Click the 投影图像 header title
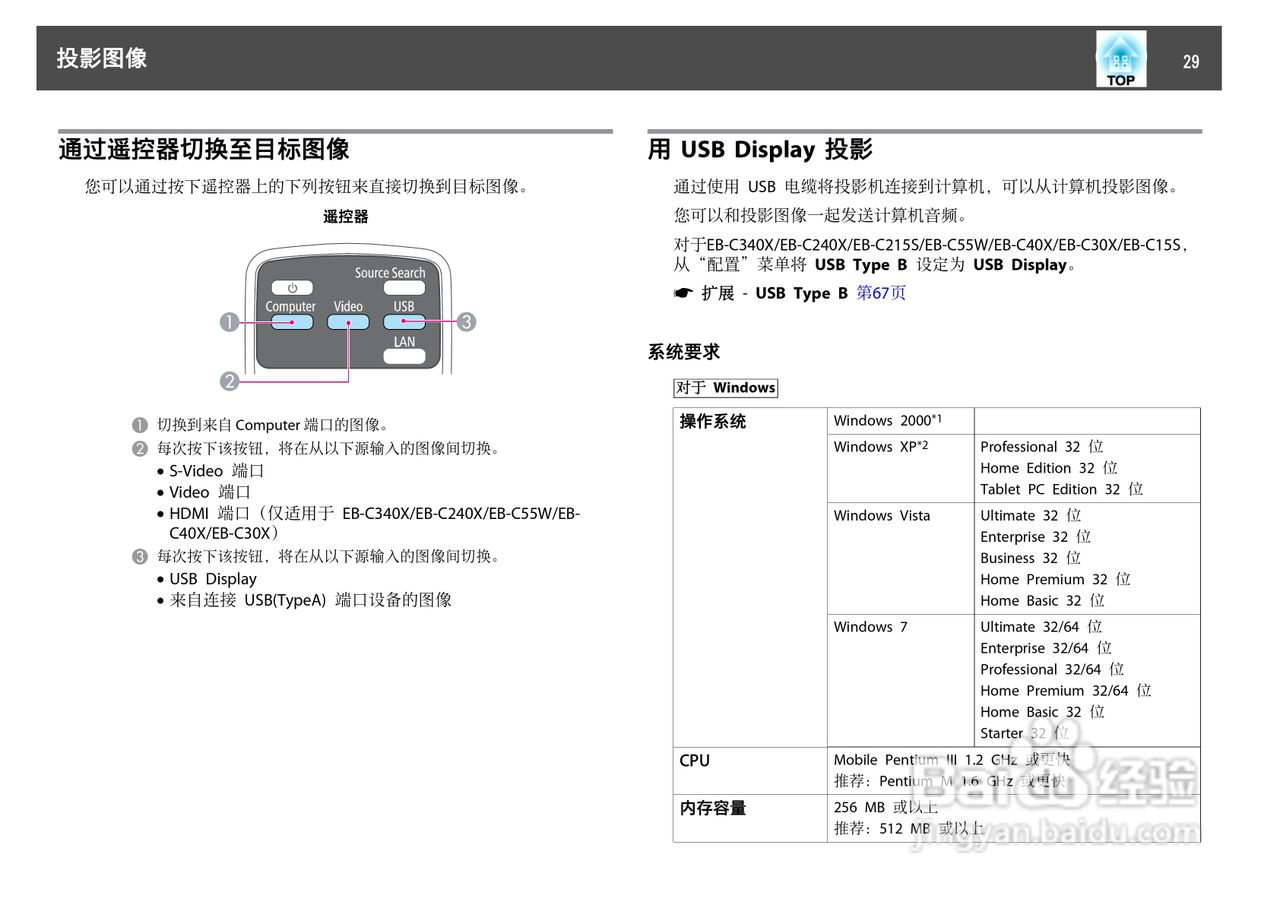1280x905 pixels. click(x=102, y=58)
